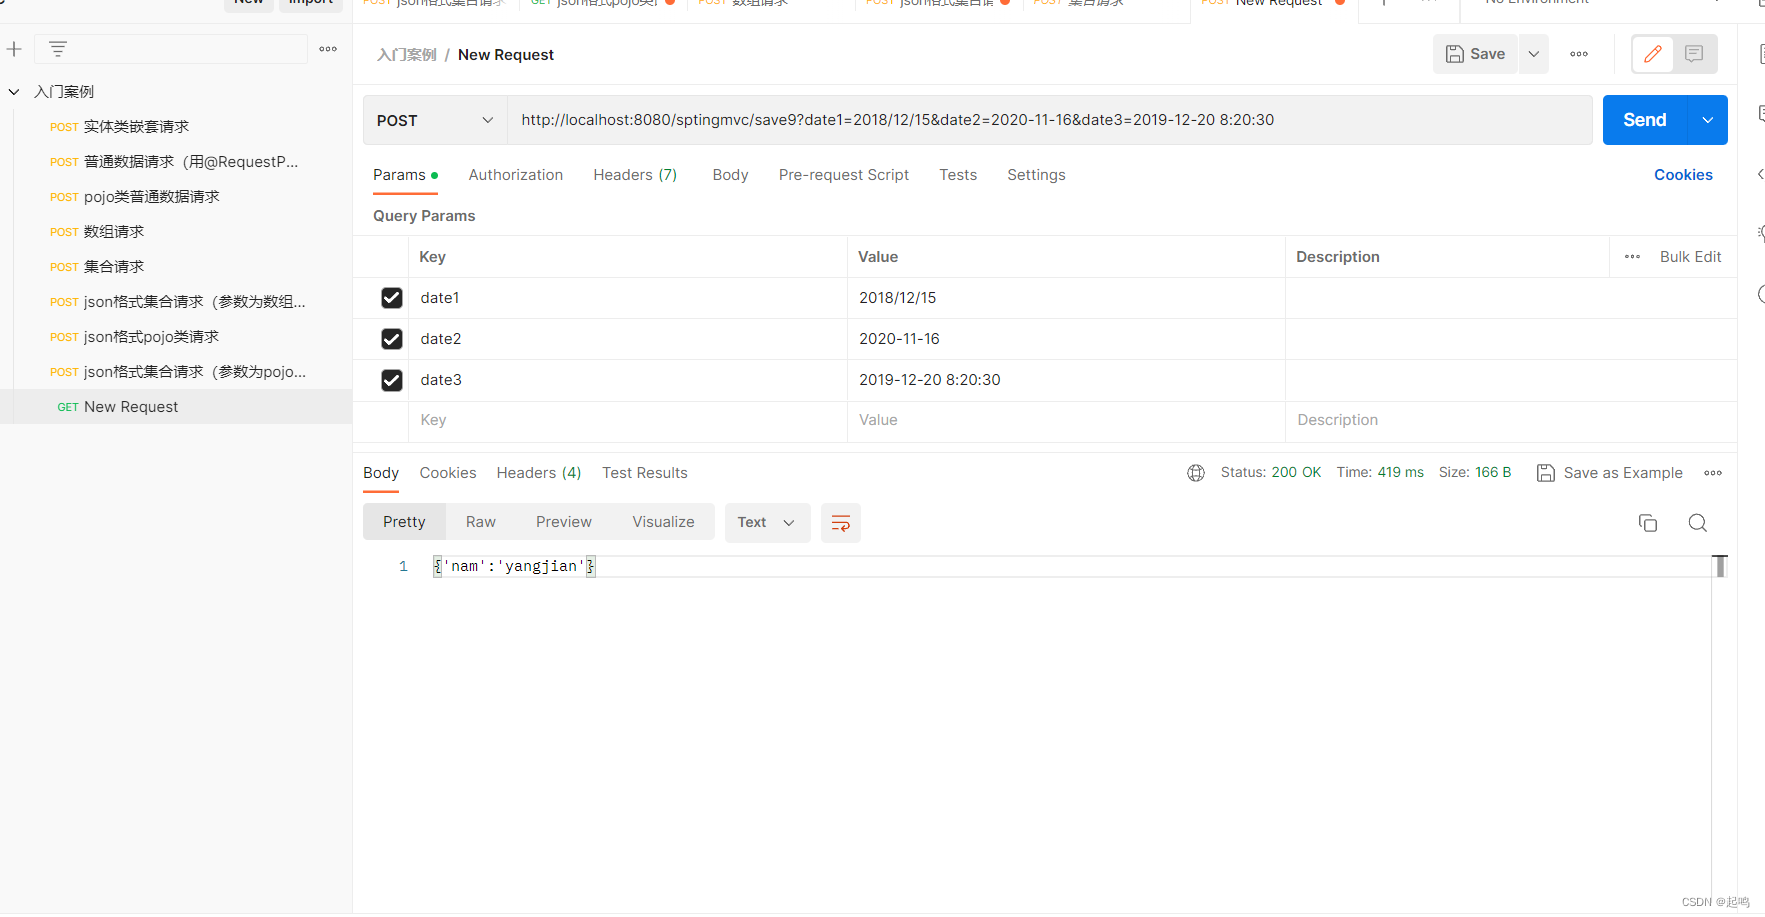Viewport: 1765px width, 917px height.
Task: Click the value 2020-11-16
Action: point(899,339)
